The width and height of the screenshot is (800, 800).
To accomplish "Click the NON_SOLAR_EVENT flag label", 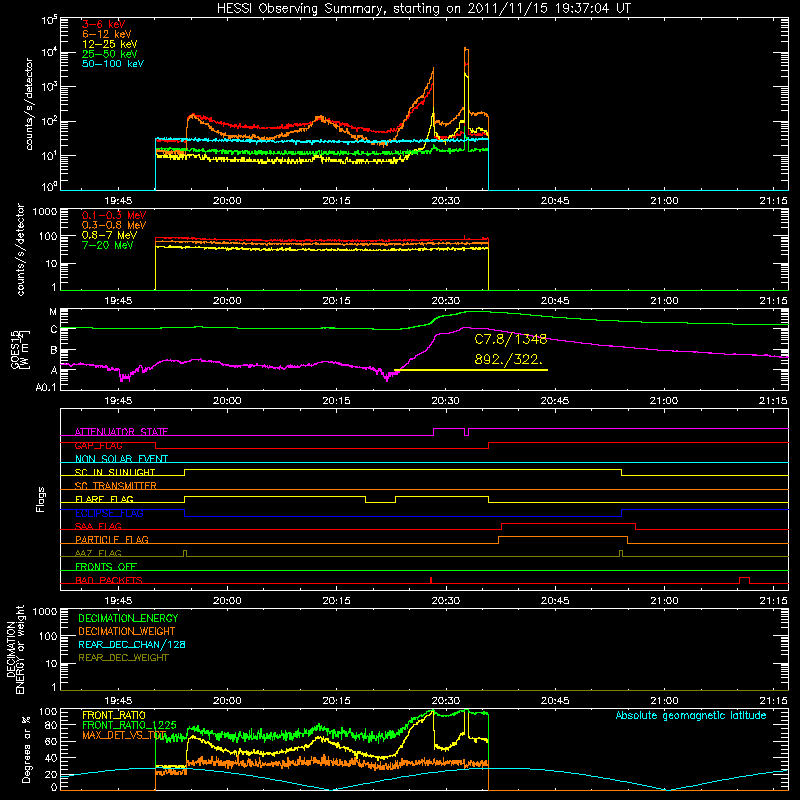I will tap(121, 459).
